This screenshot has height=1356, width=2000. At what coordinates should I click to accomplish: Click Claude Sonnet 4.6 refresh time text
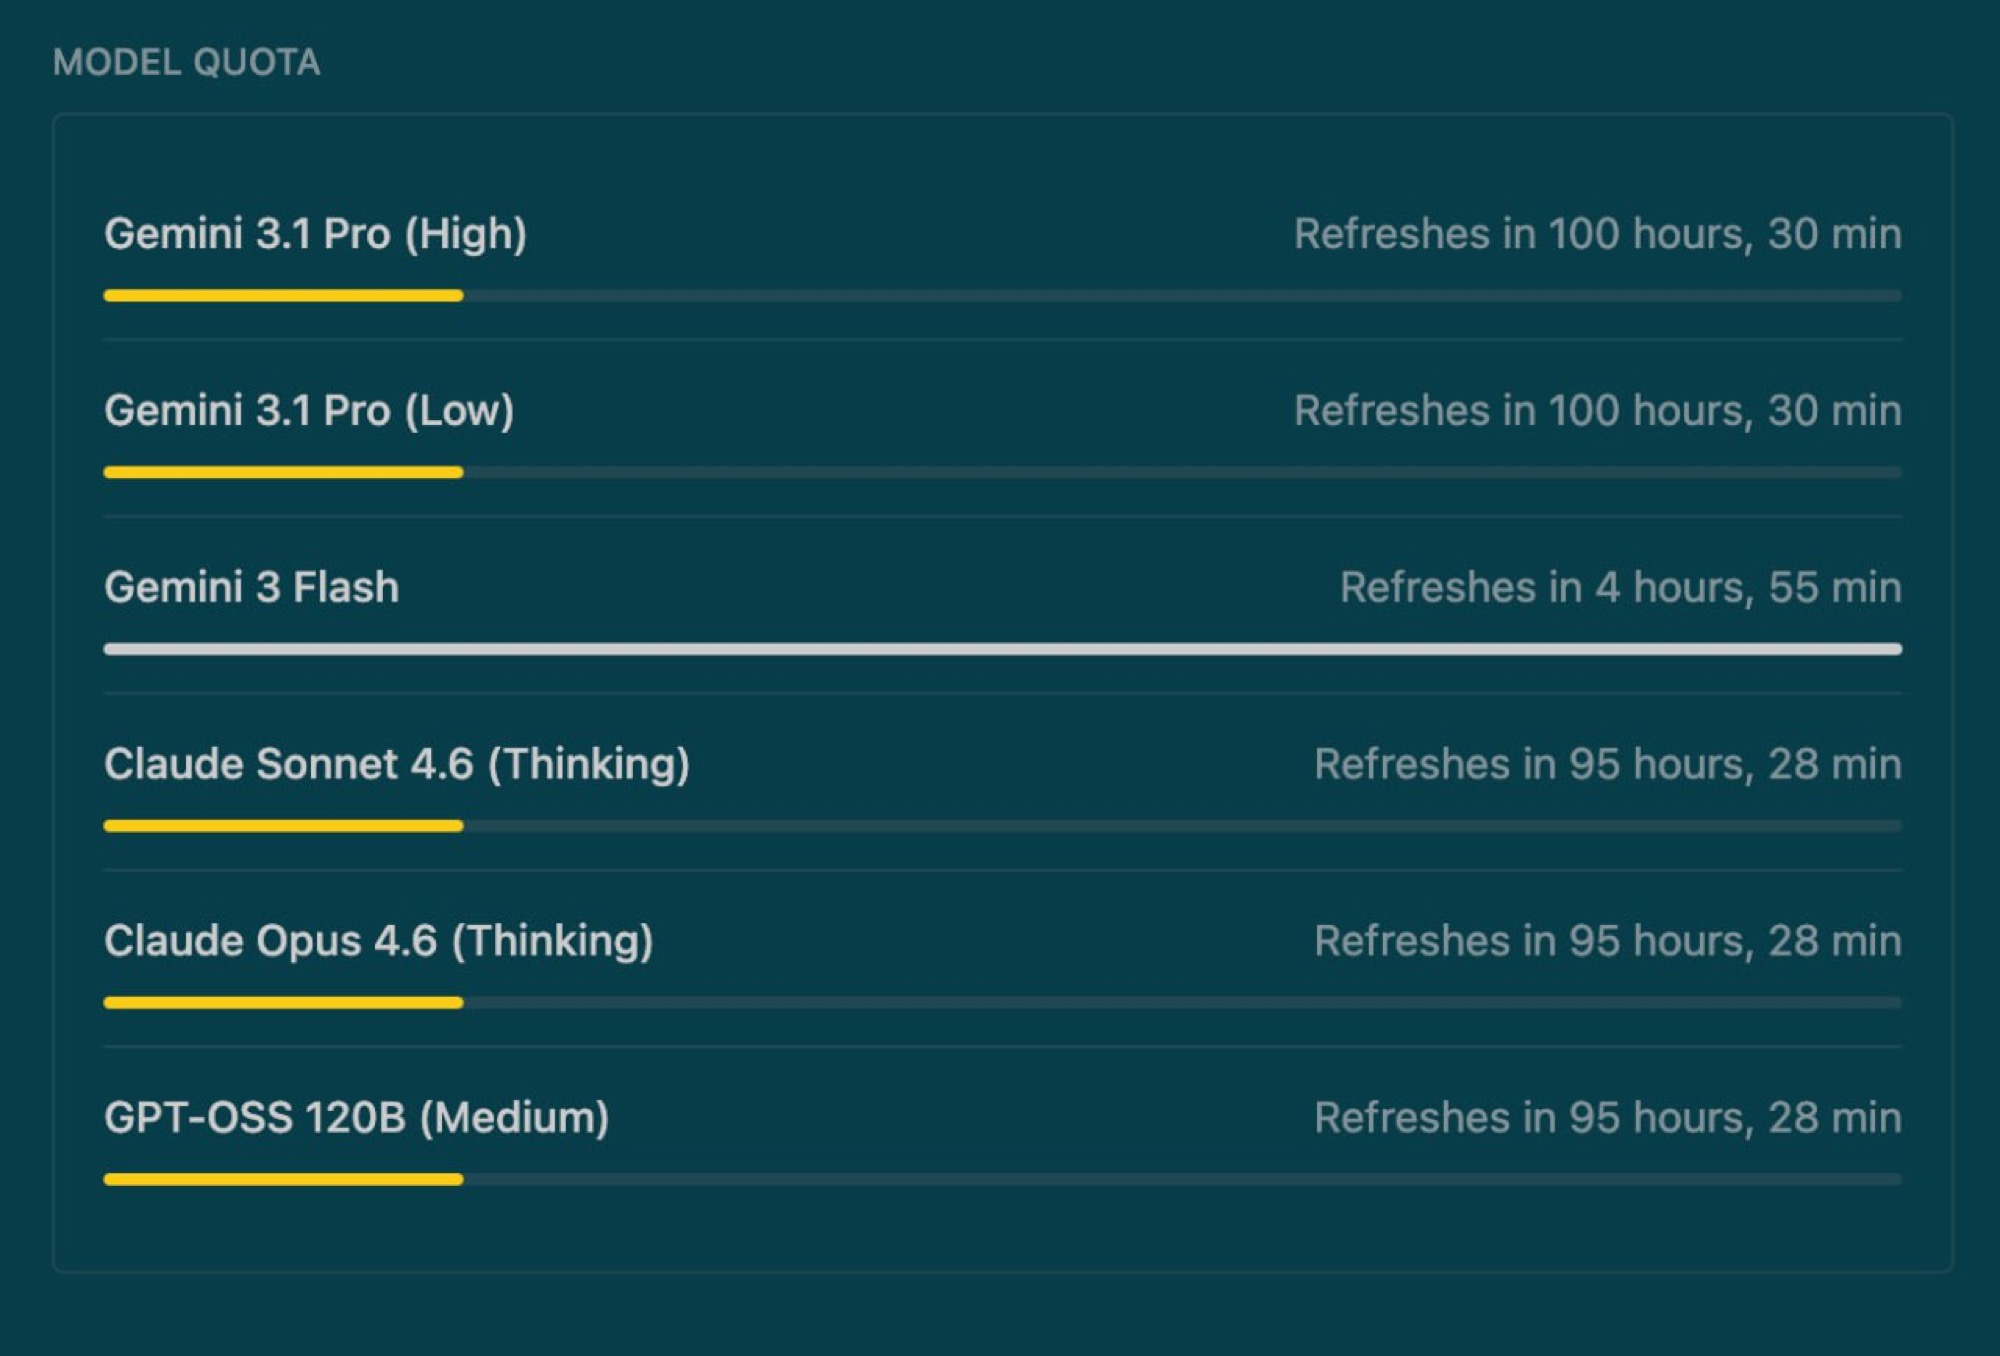(x=1607, y=764)
